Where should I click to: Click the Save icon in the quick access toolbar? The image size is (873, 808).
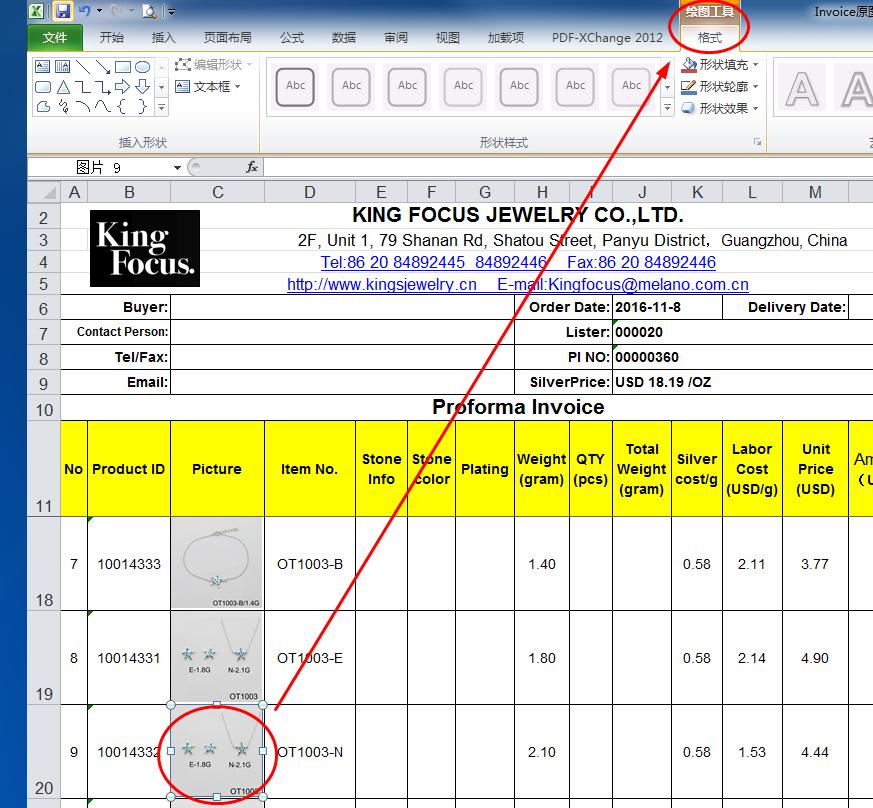click(x=63, y=11)
